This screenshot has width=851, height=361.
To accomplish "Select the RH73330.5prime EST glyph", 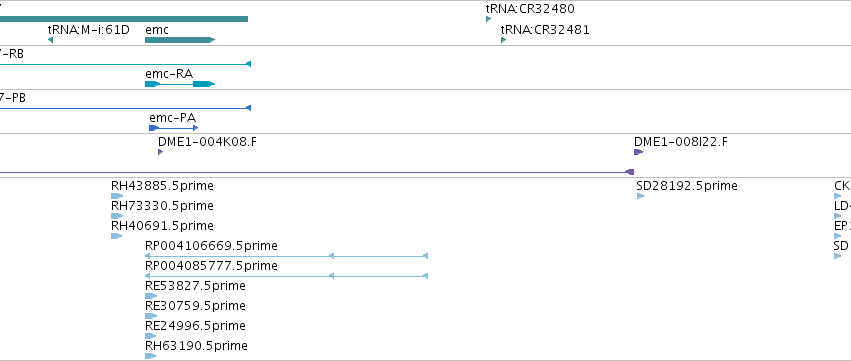I will (x=117, y=216).
